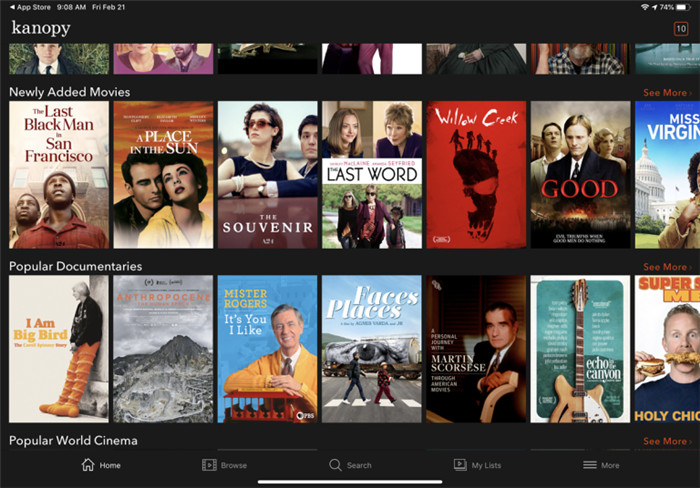Viewport: 700px width, 488px height.
Task: Tap the 9:08 AM clock
Action: pyautogui.click(x=71, y=7)
